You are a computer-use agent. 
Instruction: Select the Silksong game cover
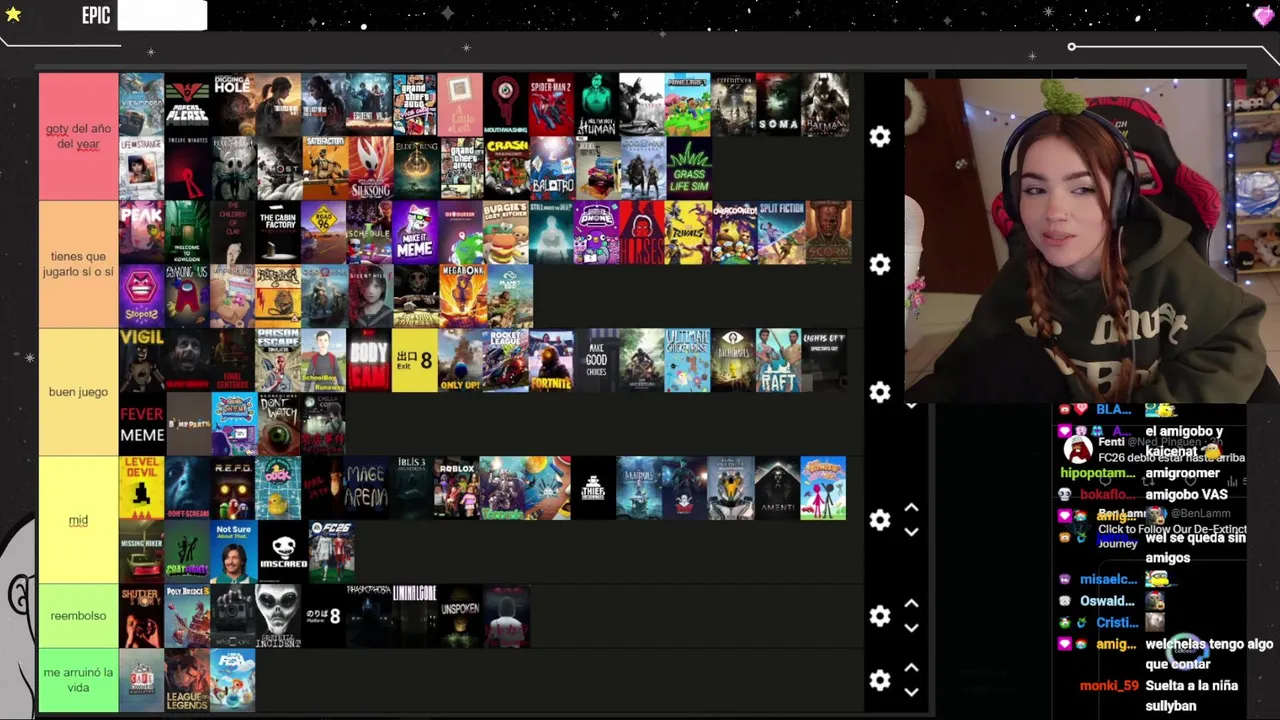(x=370, y=168)
